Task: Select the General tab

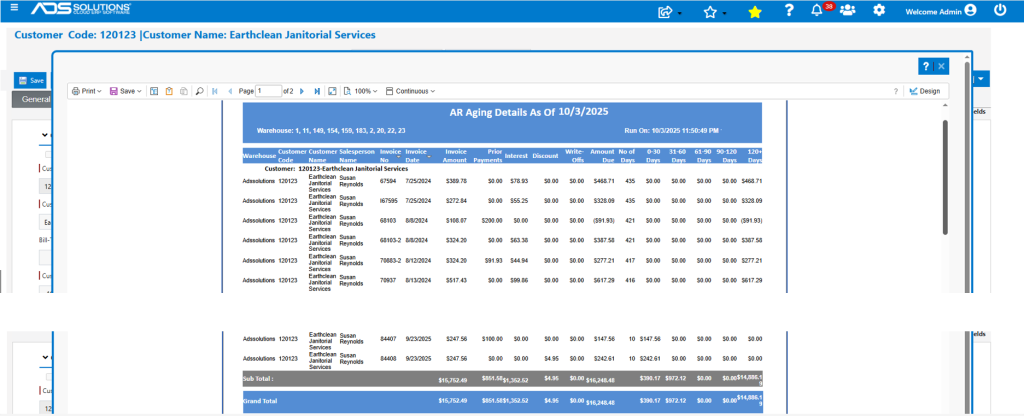Action: [x=35, y=100]
